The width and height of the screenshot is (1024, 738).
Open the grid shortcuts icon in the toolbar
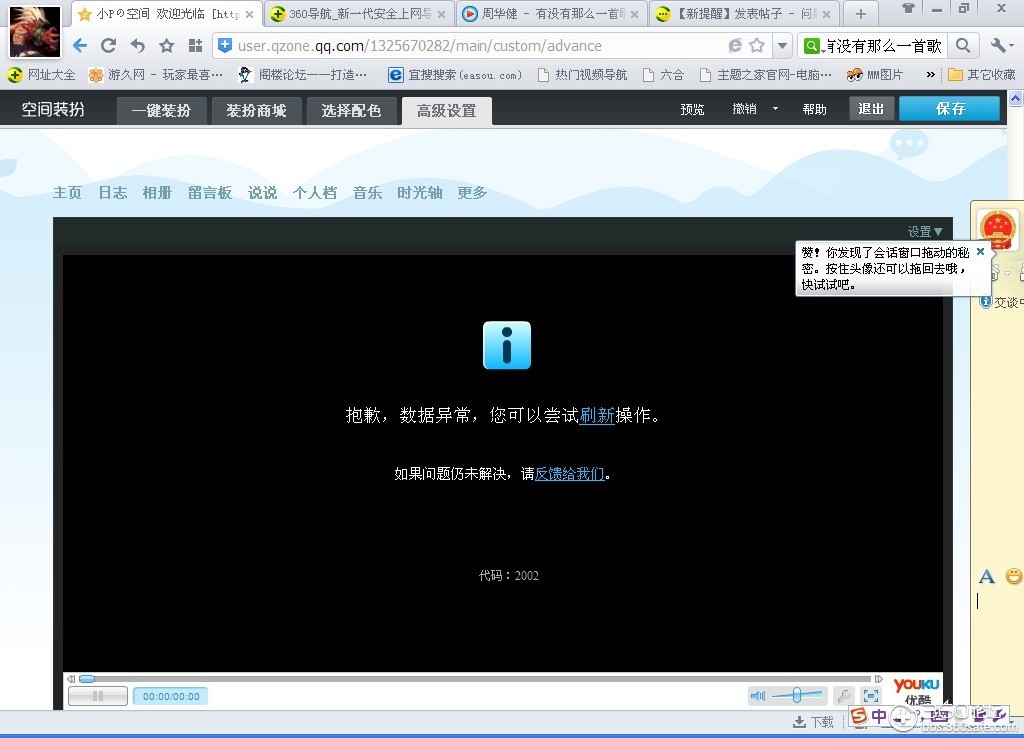(x=195, y=46)
